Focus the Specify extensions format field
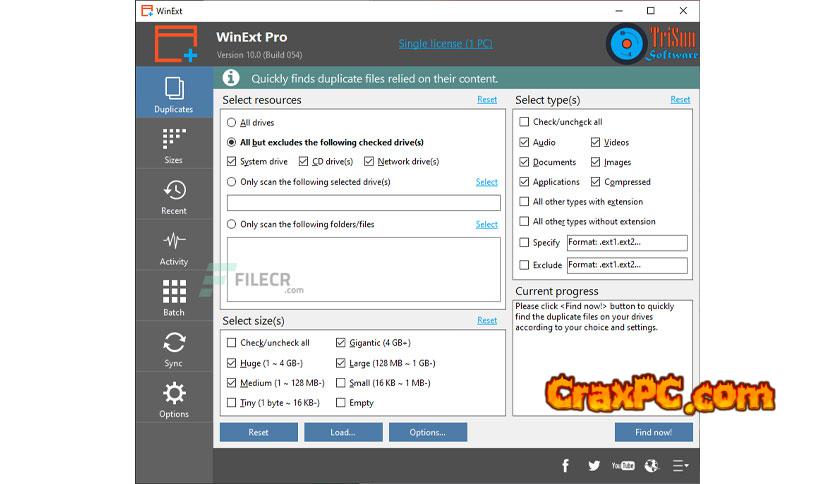Screen dimensions: 836x484 coord(627,243)
